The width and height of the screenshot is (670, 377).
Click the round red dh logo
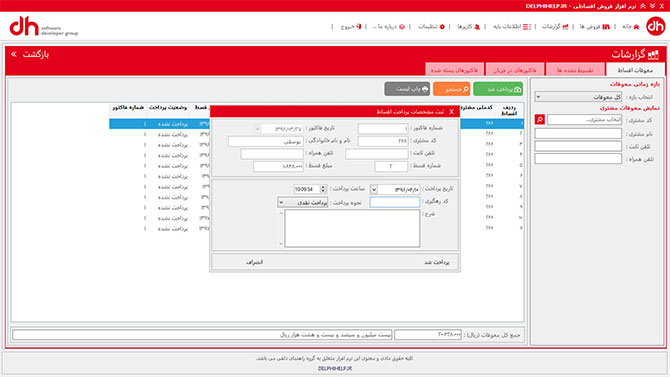coord(655,26)
